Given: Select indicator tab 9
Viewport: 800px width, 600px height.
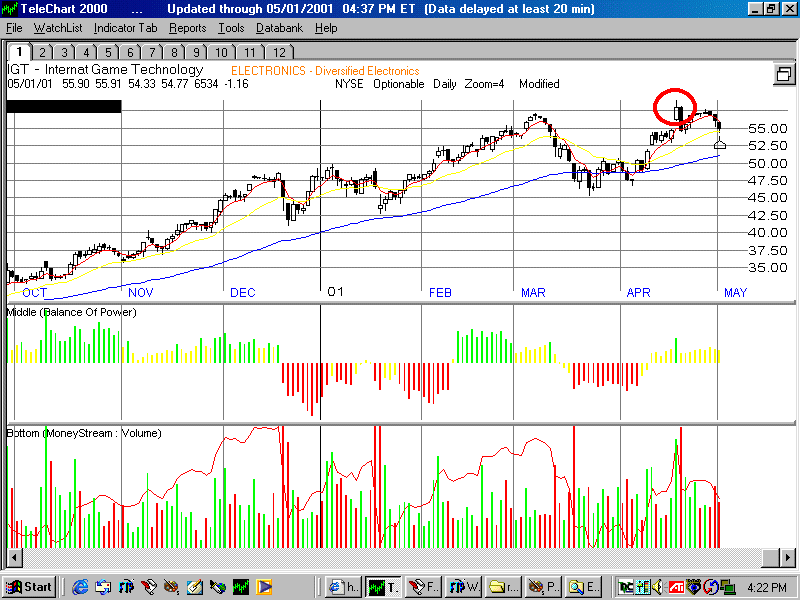Looking at the screenshot, I should [195, 52].
